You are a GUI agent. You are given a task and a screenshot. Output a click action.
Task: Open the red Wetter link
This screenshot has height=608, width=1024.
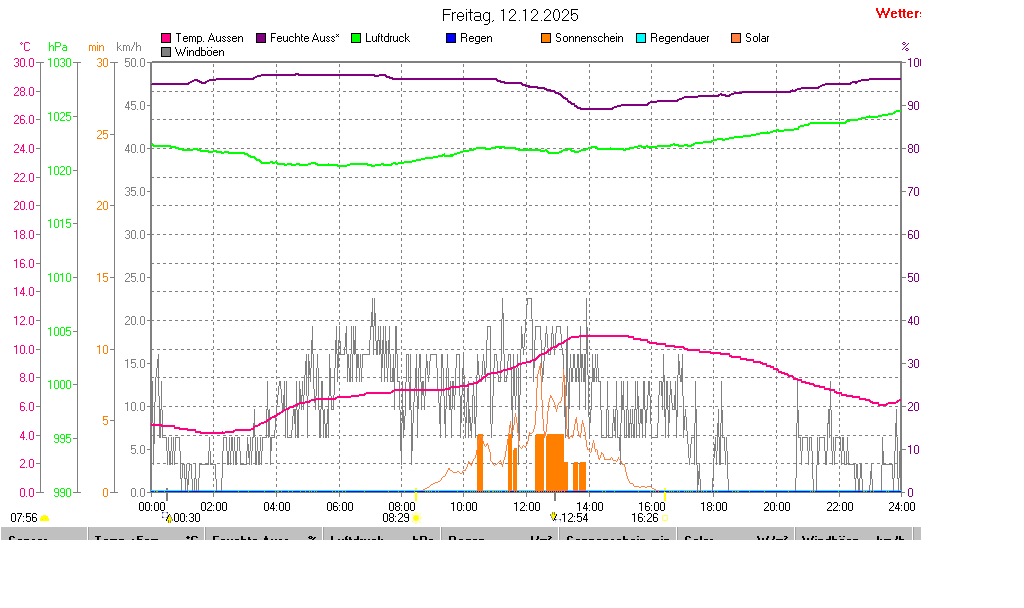(x=898, y=13)
